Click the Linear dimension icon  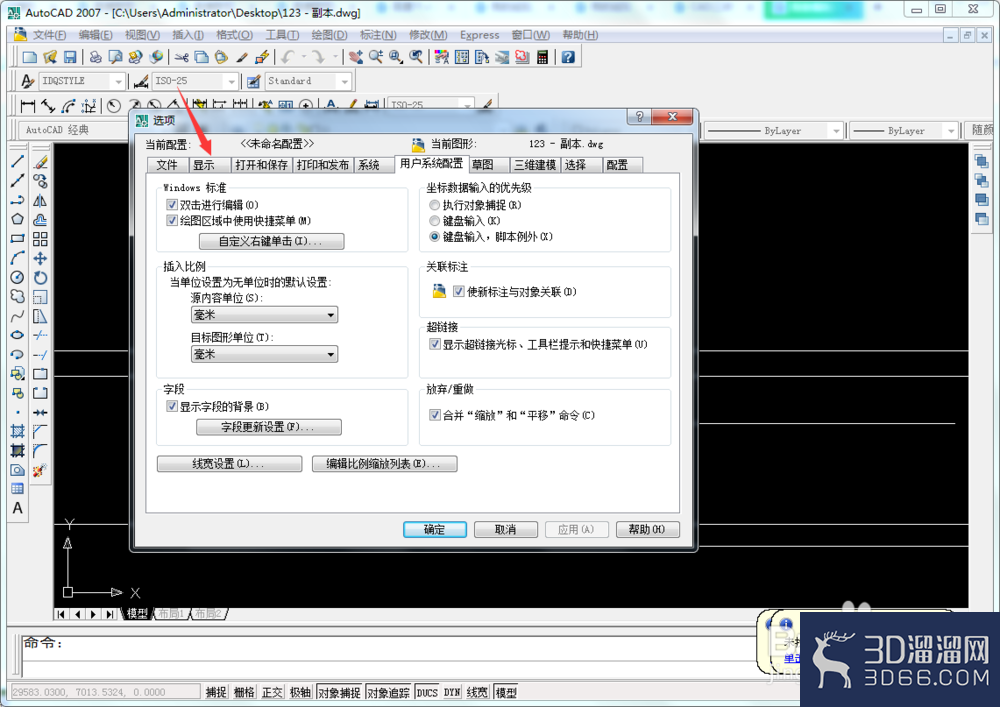27,106
